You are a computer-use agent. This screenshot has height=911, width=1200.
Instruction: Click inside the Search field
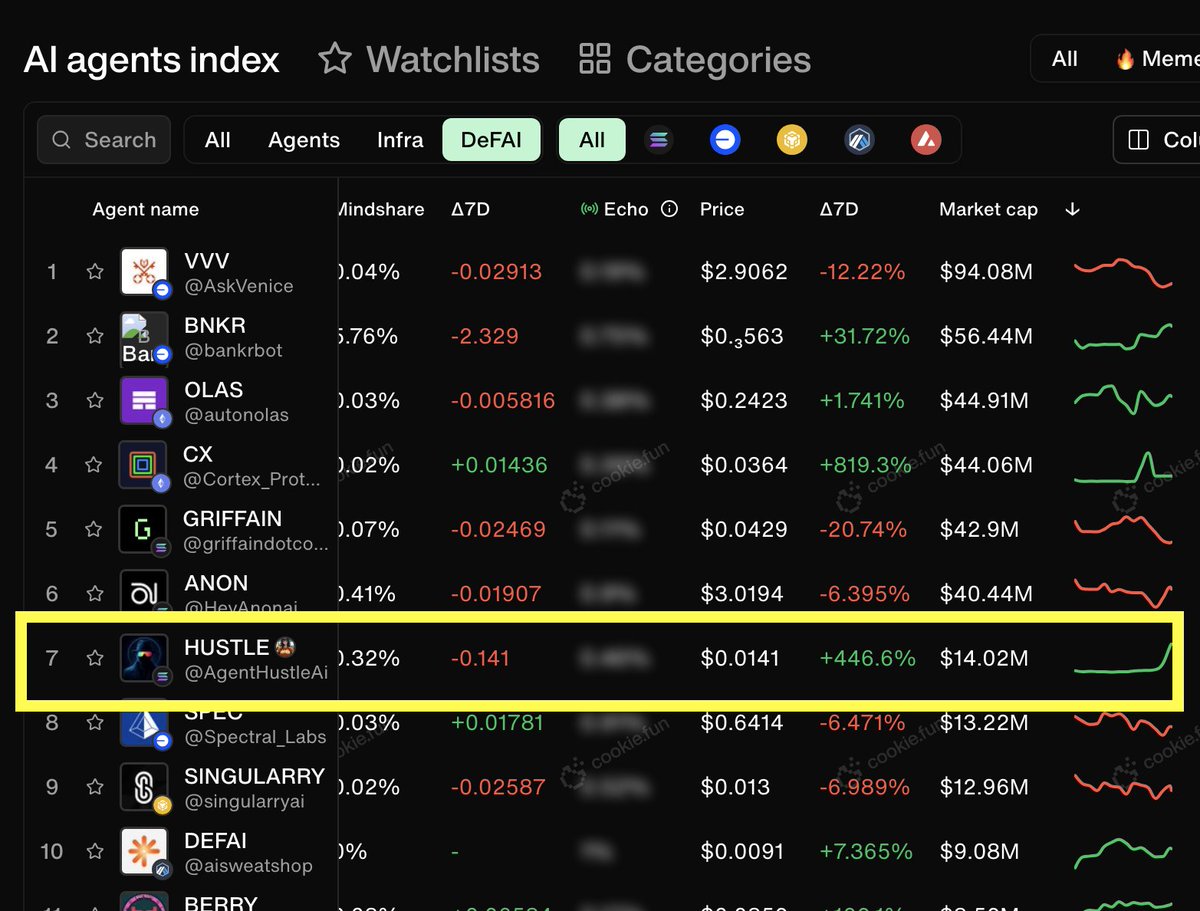point(104,140)
